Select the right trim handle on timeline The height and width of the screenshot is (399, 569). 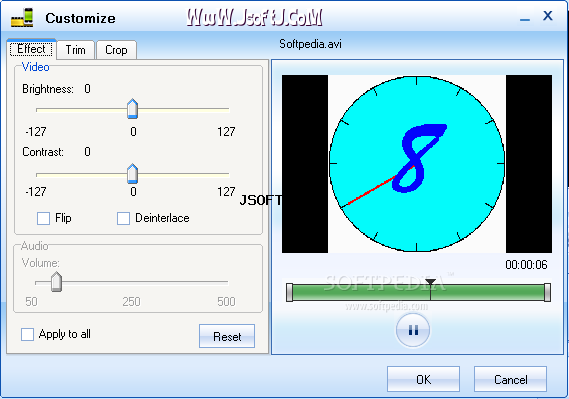[x=547, y=292]
